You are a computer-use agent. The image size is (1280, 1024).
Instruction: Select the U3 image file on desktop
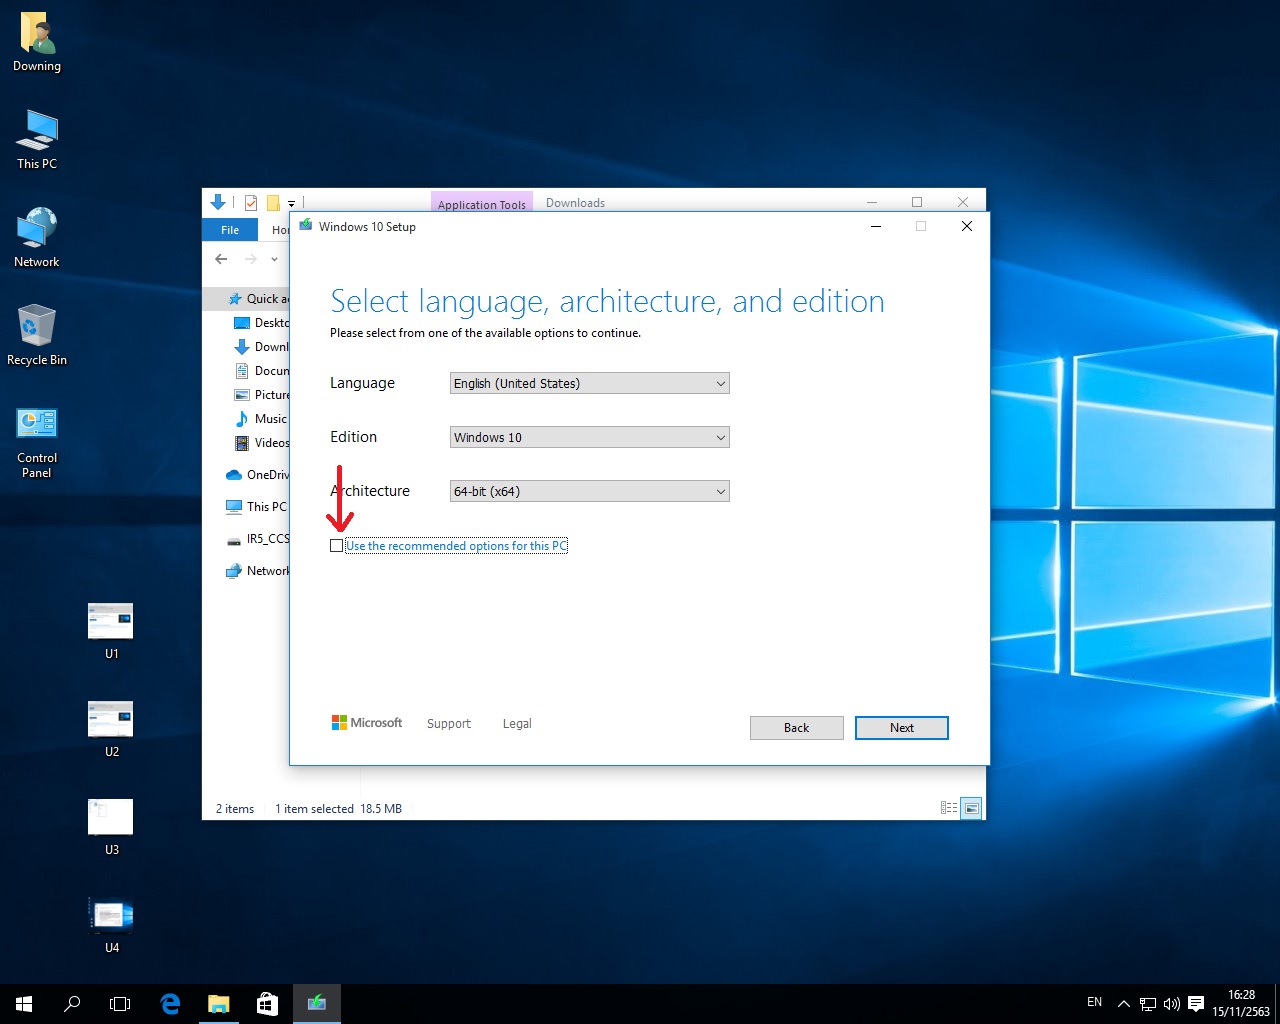[x=111, y=826]
